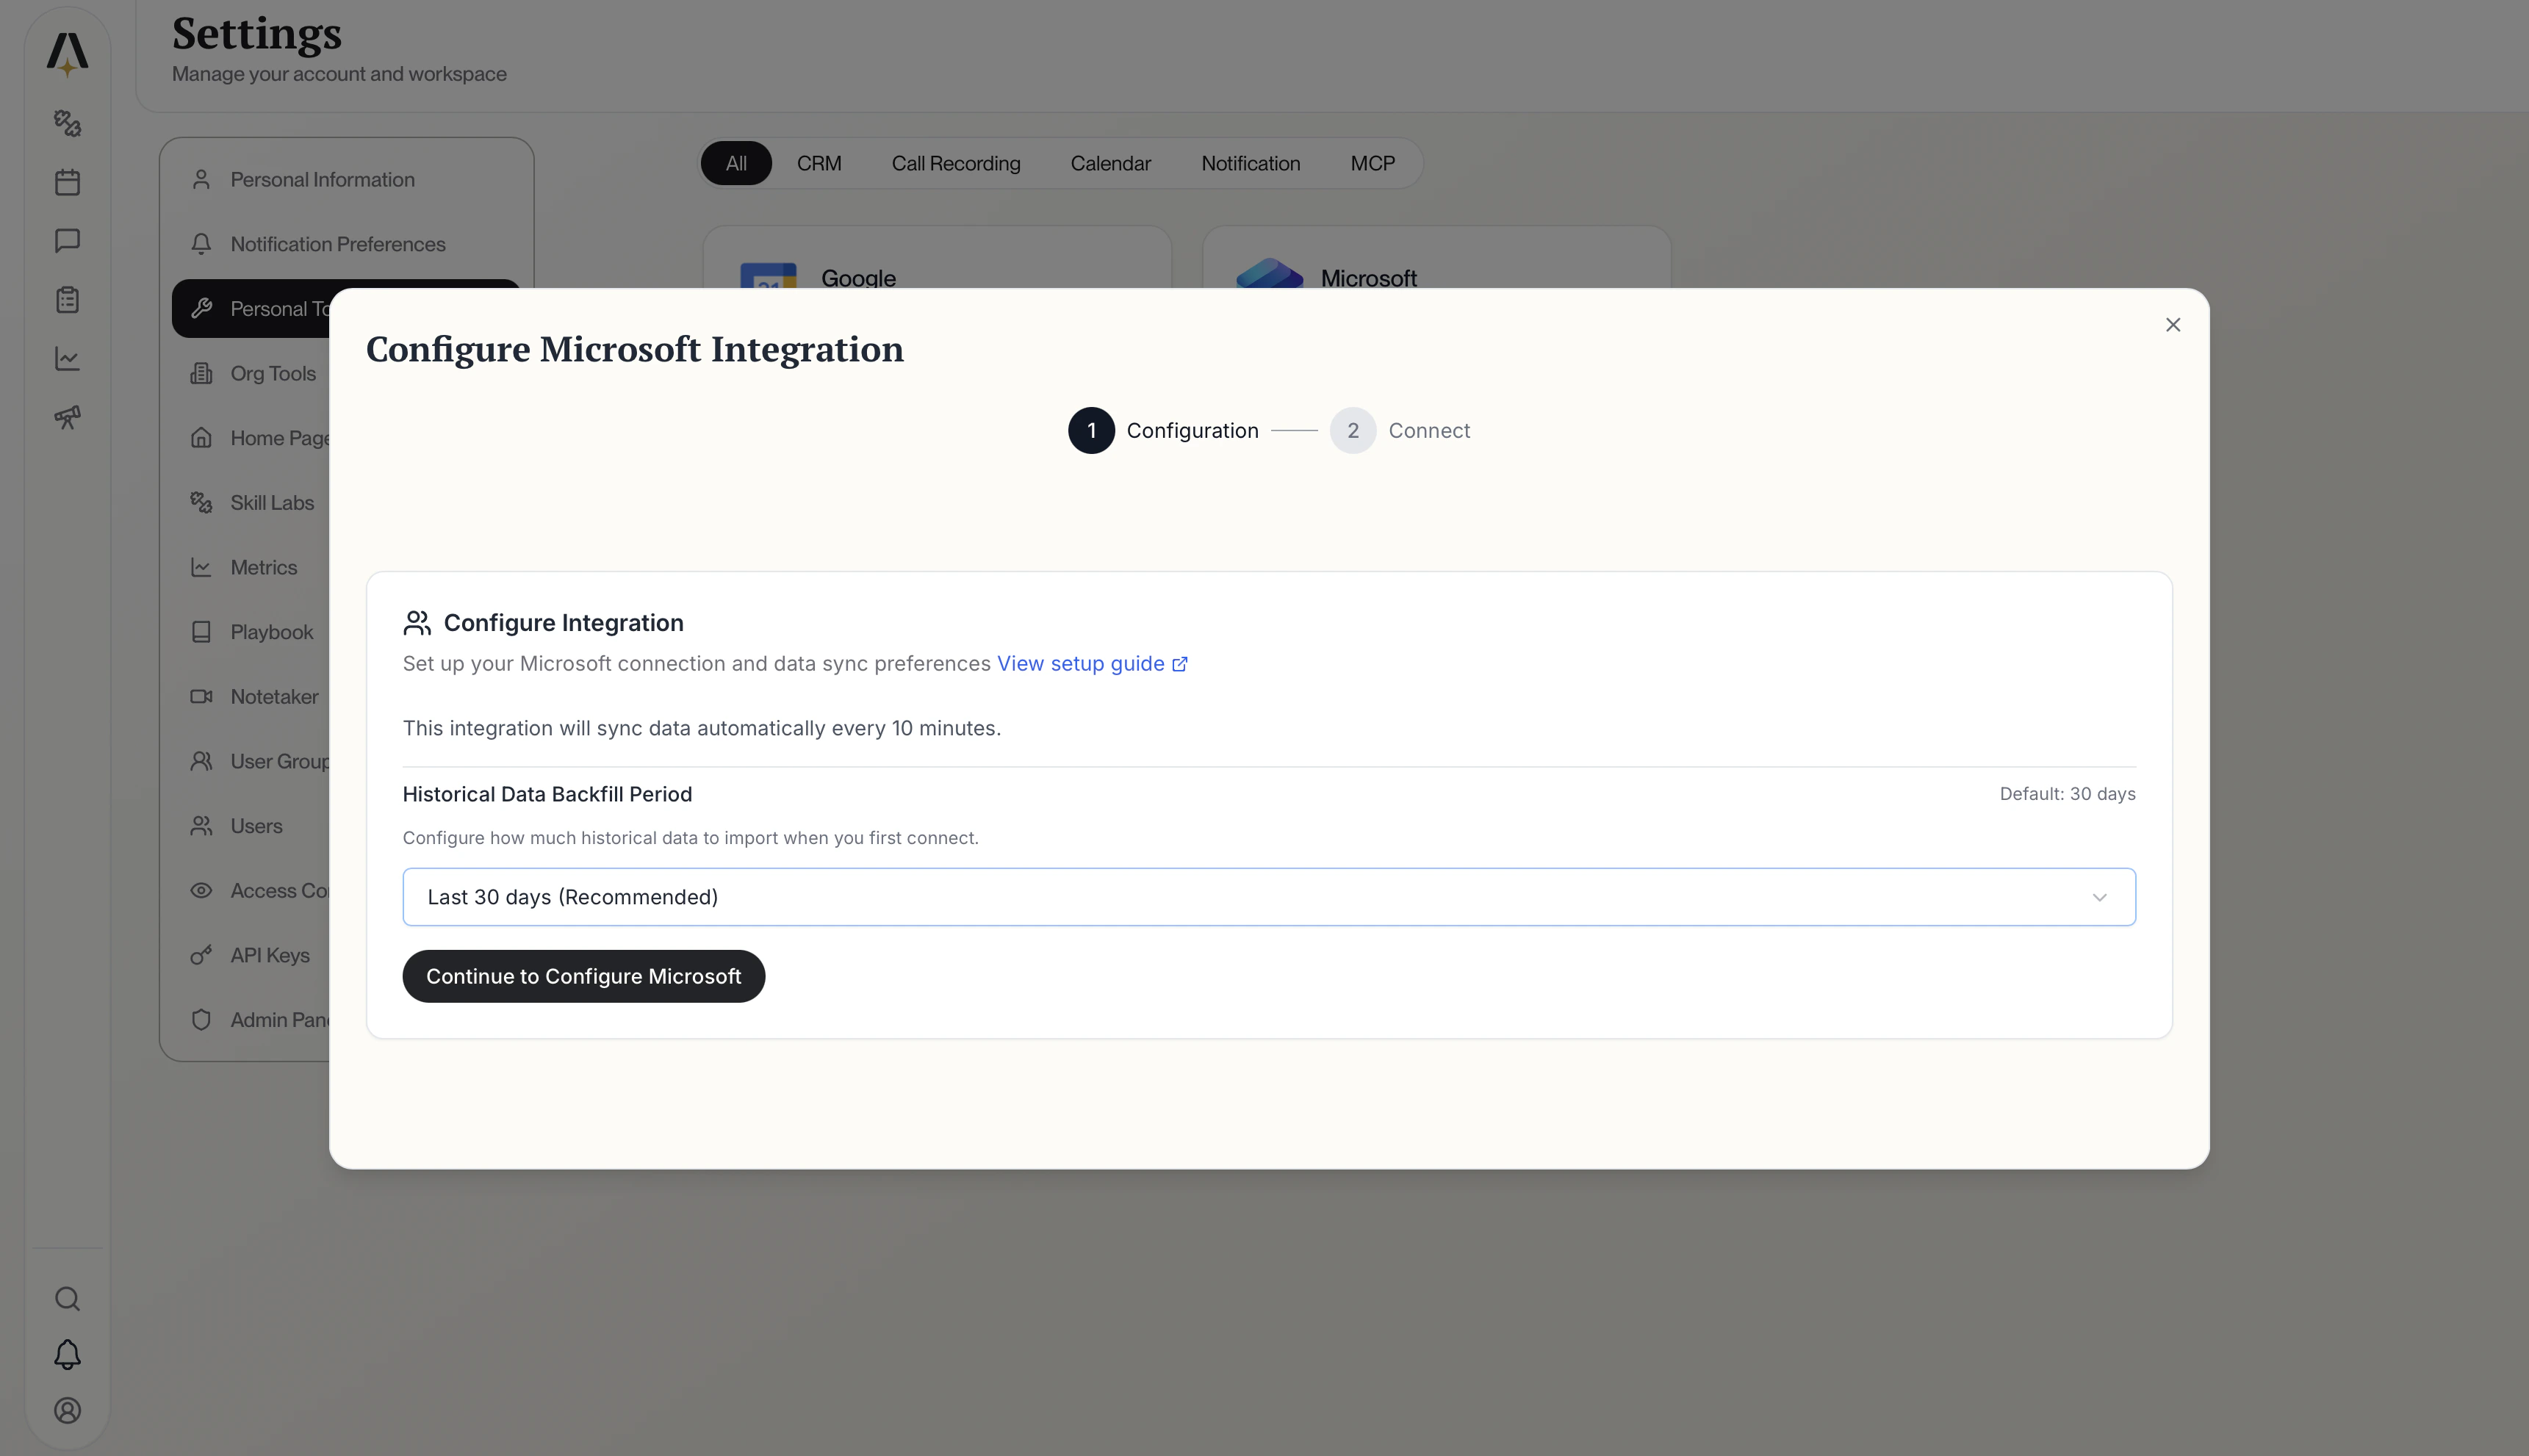Viewport: 2529px width, 1456px height.
Task: Open the telescope icon in left rail
Action: (x=67, y=417)
